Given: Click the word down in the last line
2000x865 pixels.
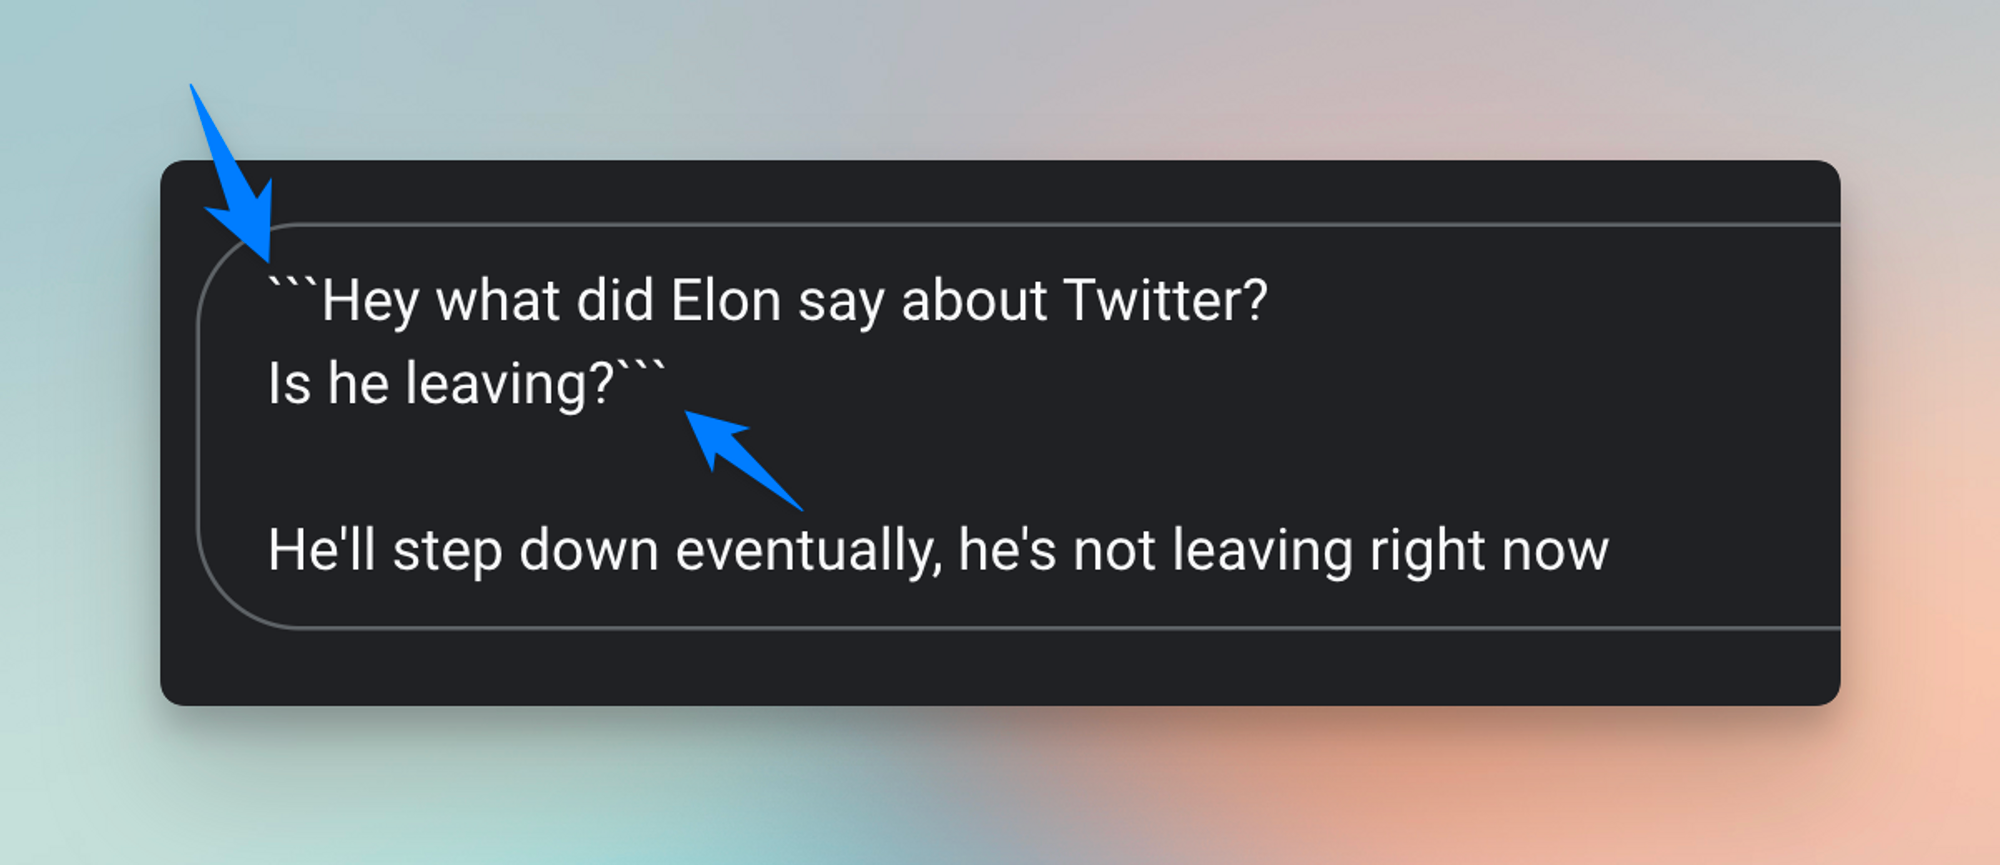Looking at the screenshot, I should click(588, 551).
